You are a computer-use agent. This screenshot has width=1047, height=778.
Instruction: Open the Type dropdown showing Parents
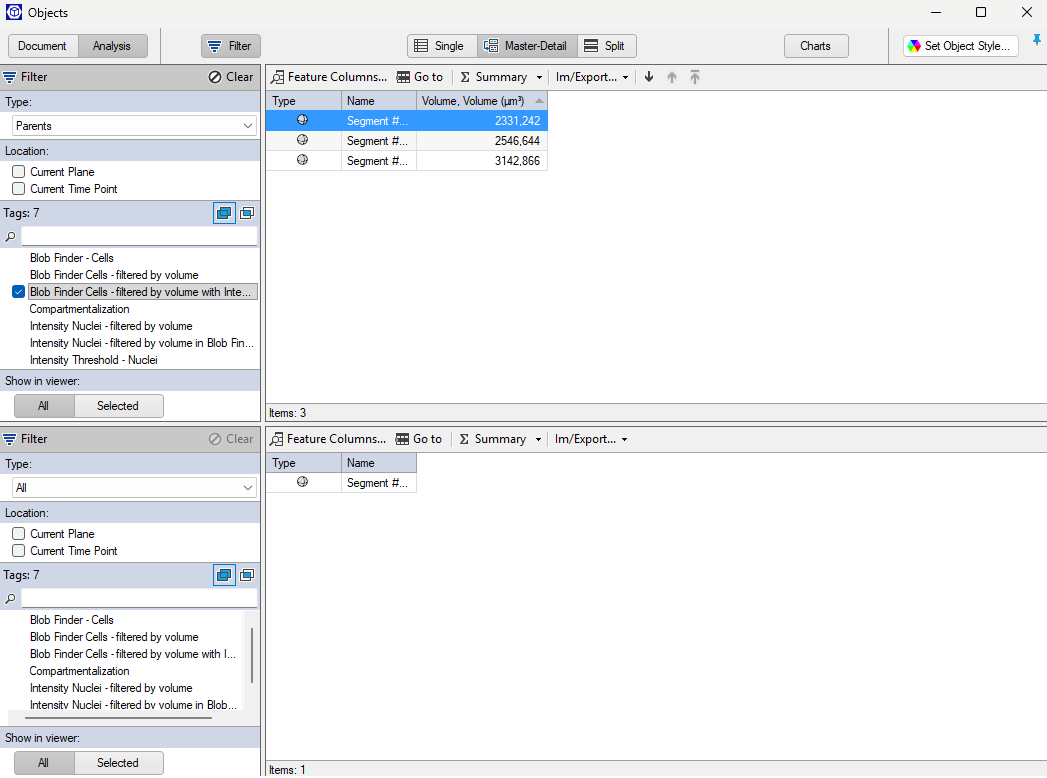tap(133, 125)
